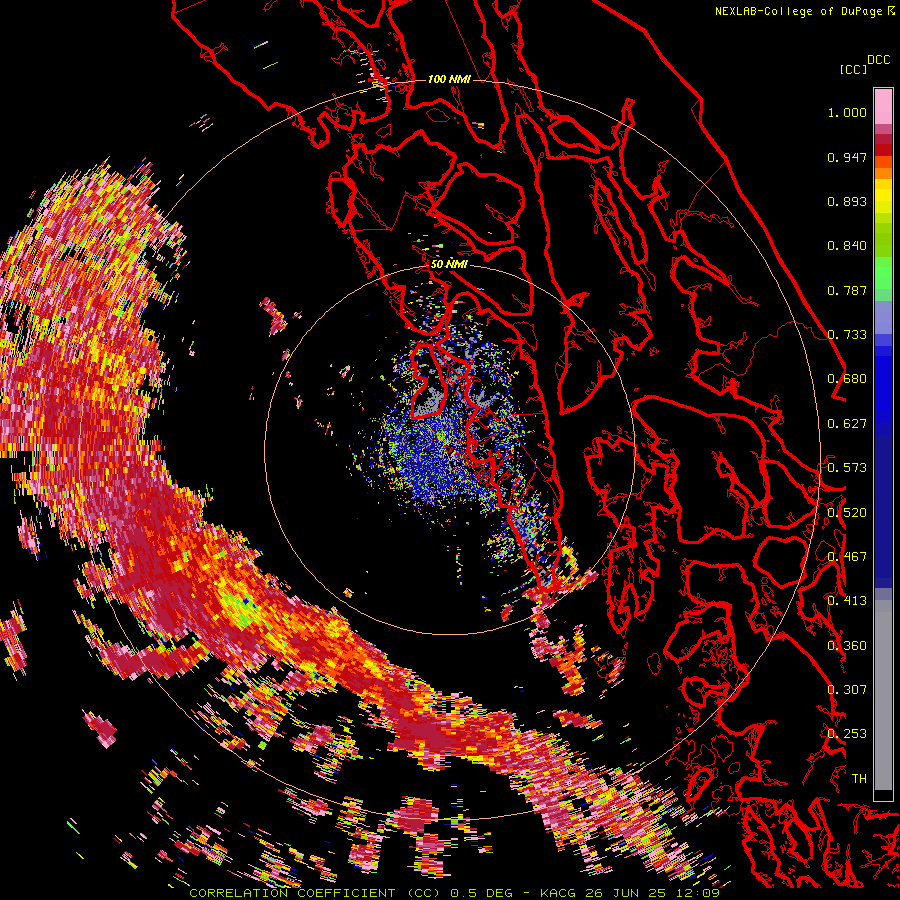Select the 0.467 legend value
The image size is (900, 900).
[x=847, y=557]
